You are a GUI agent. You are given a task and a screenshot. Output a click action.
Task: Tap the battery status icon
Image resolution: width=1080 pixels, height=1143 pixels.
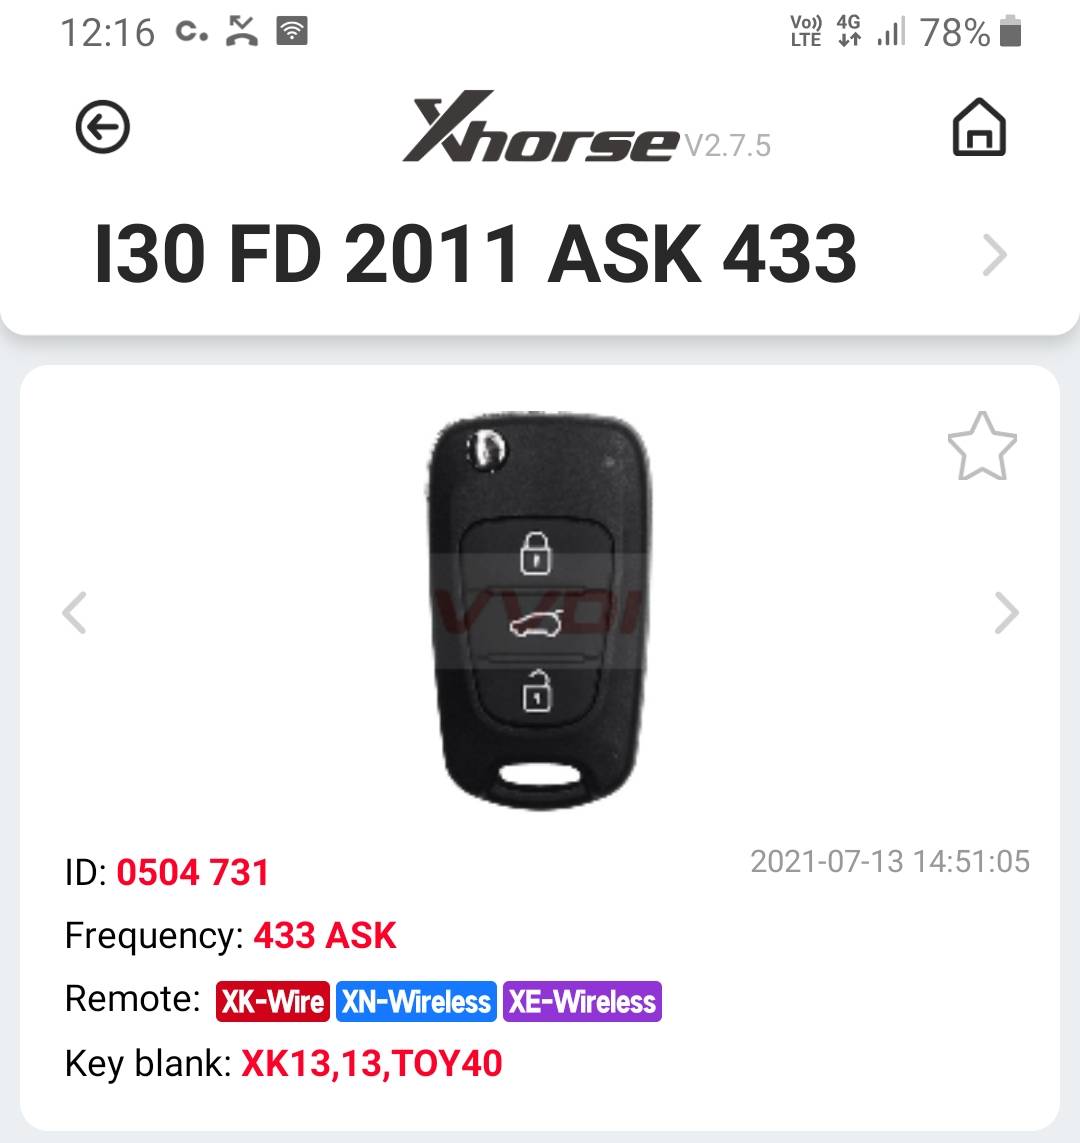tap(1010, 32)
